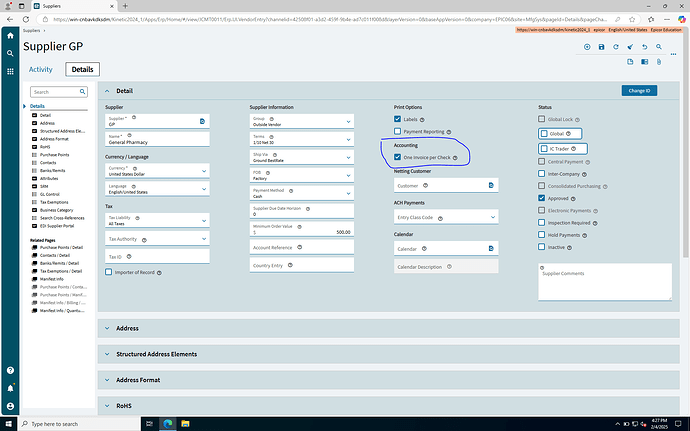Open Microsoft Edge in taskbar
690x431 pixels.
168,424
